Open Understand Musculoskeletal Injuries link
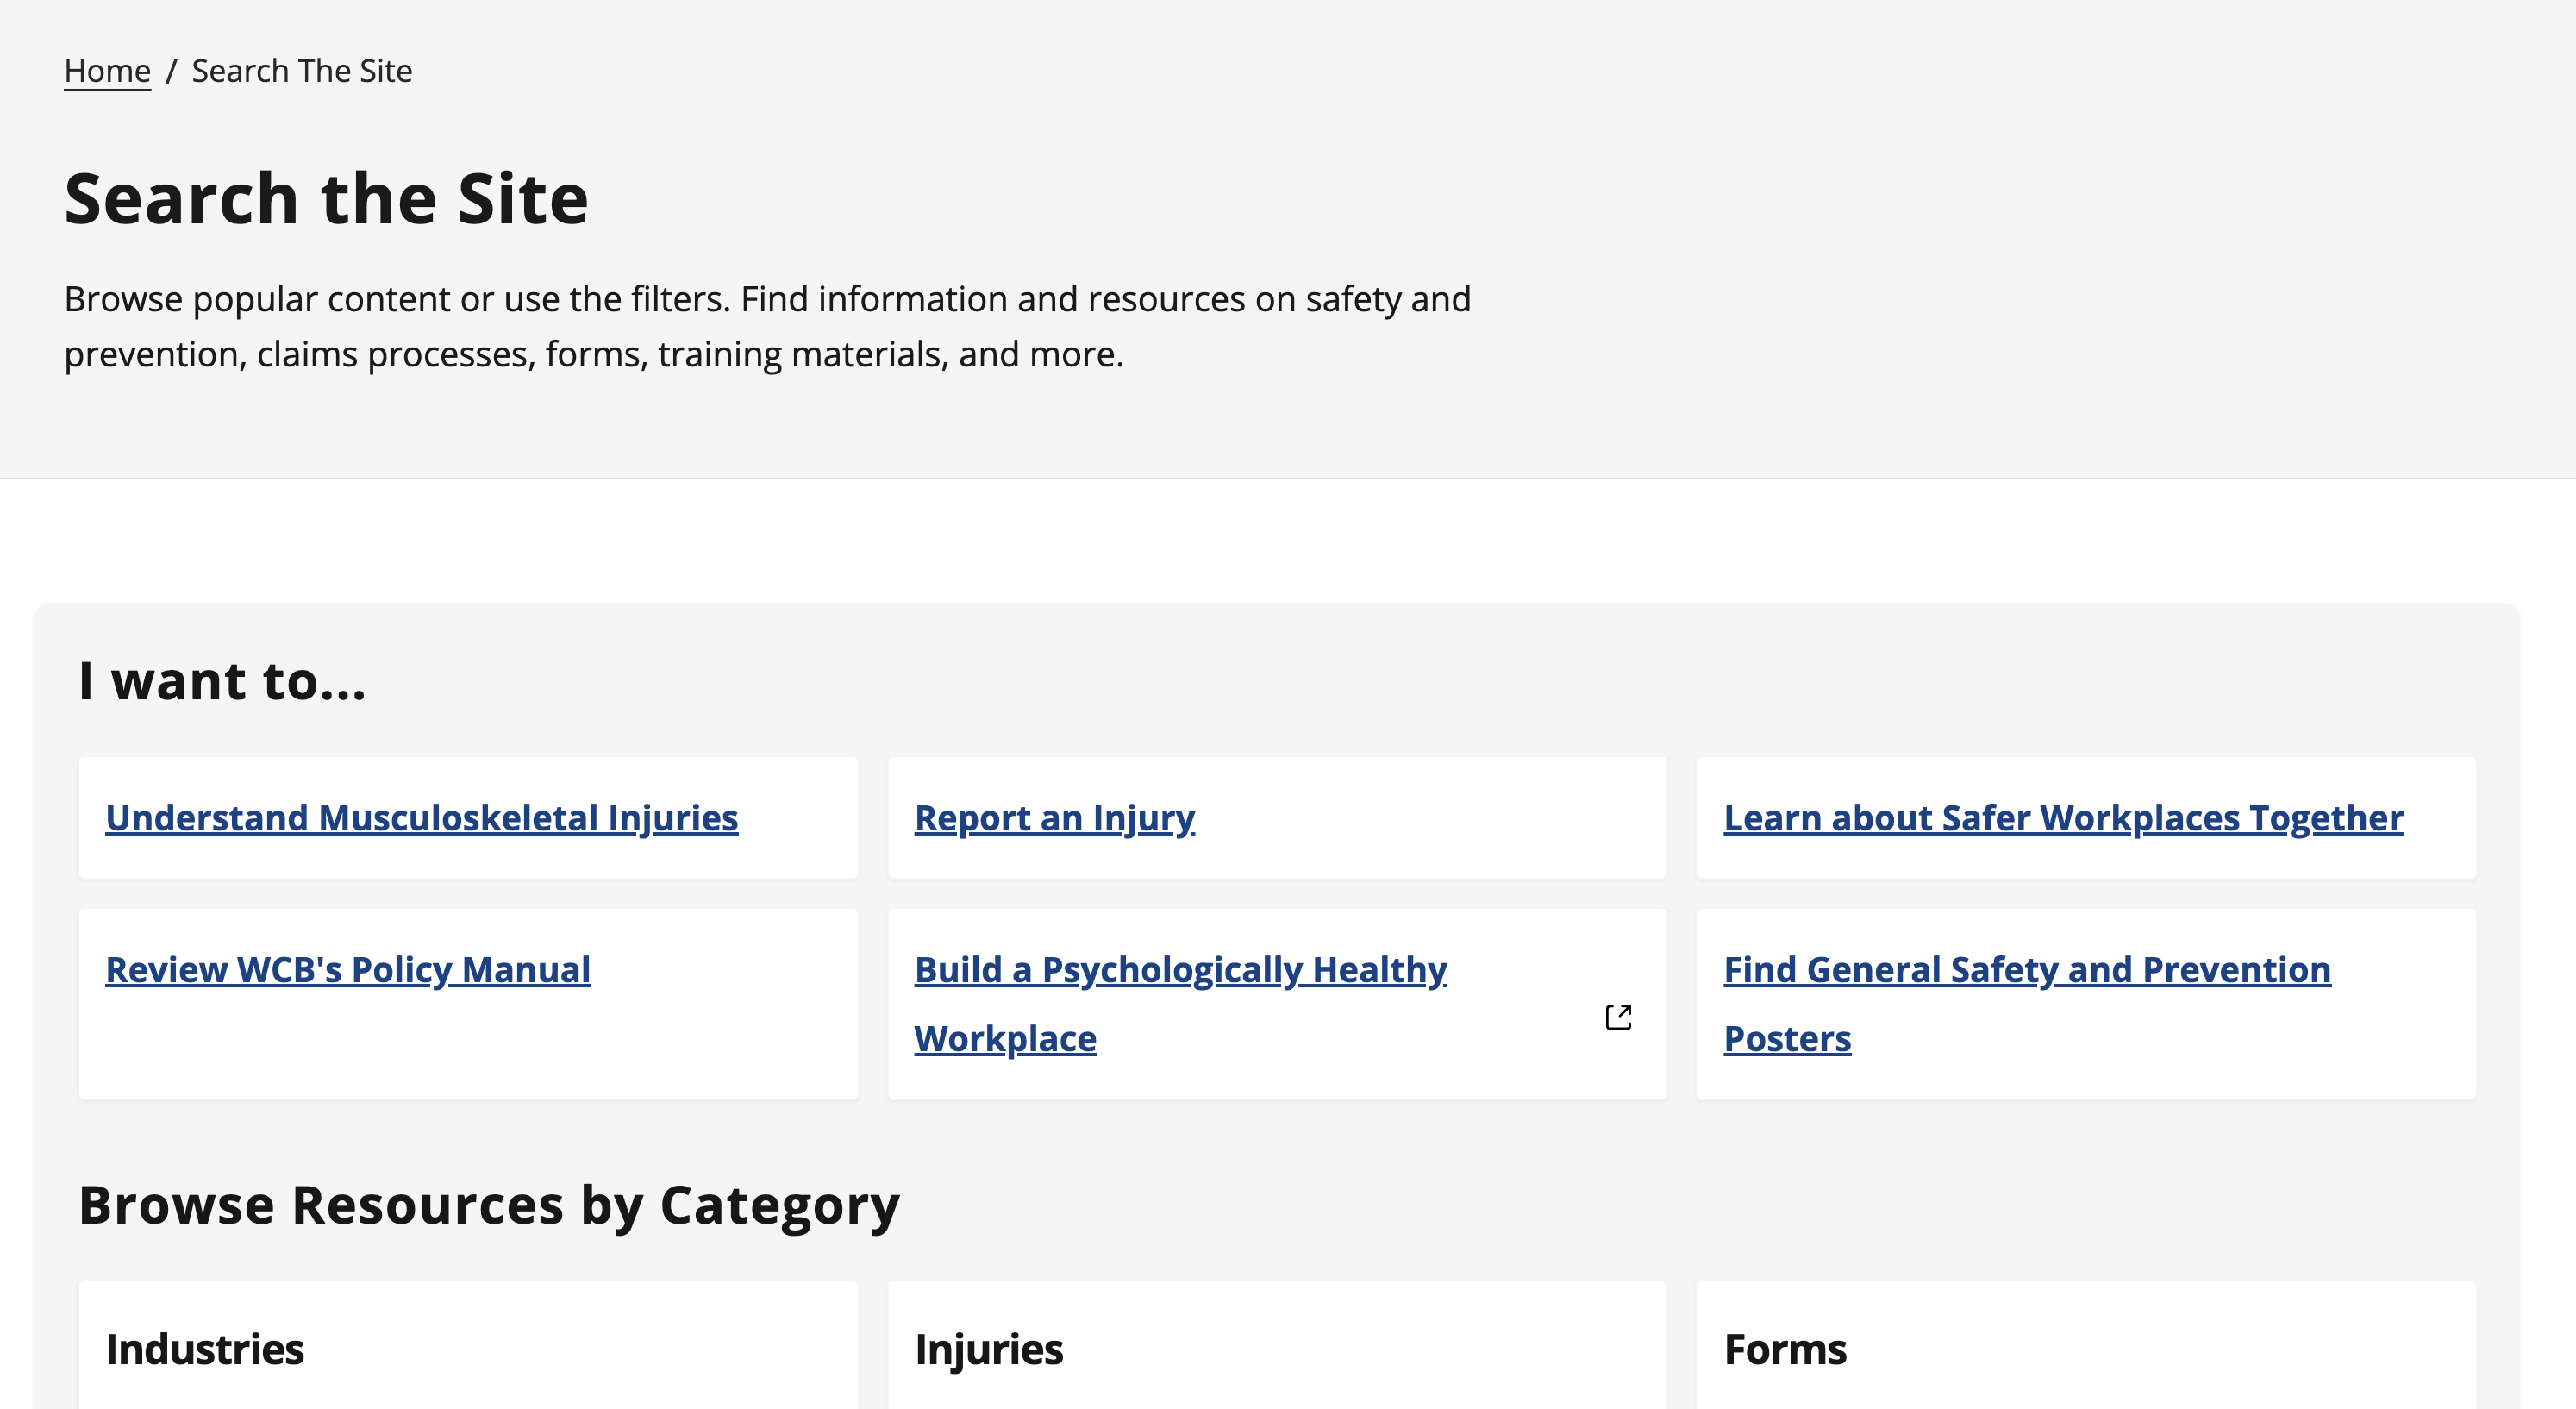 point(422,818)
